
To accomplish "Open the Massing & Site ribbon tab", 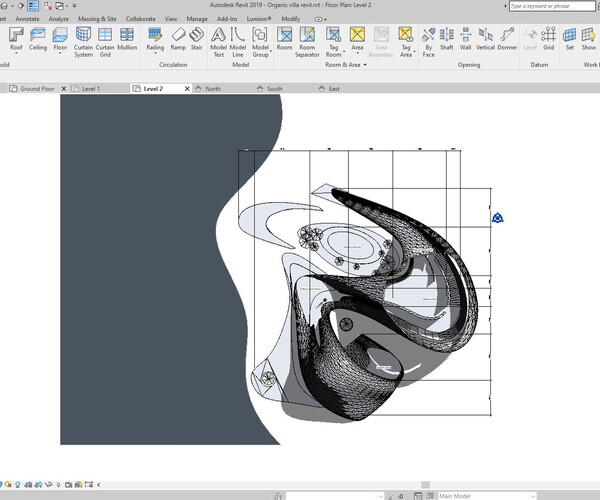I will (x=96, y=18).
